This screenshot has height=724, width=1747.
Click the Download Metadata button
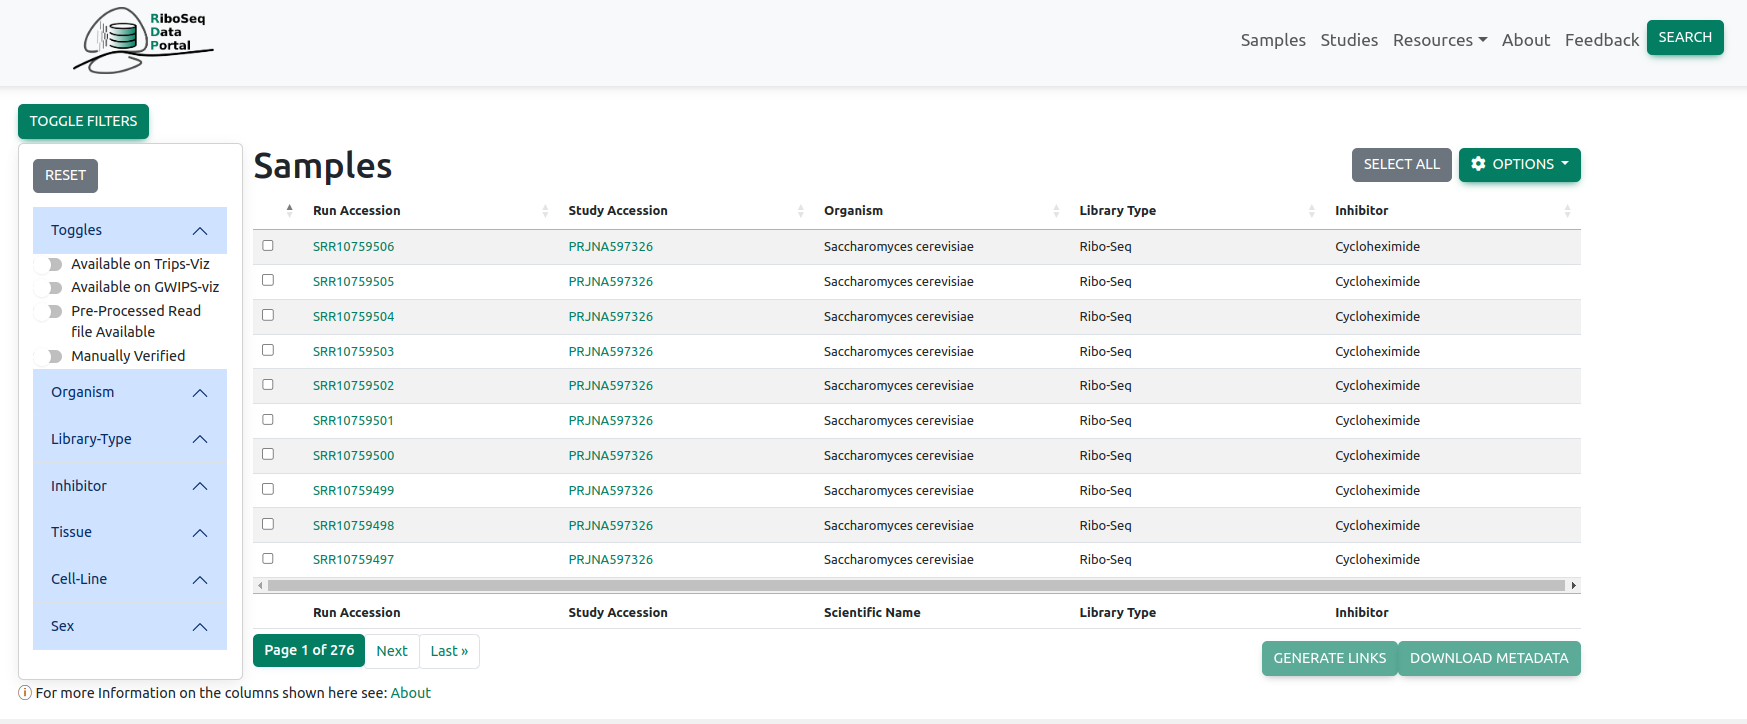pyautogui.click(x=1488, y=658)
